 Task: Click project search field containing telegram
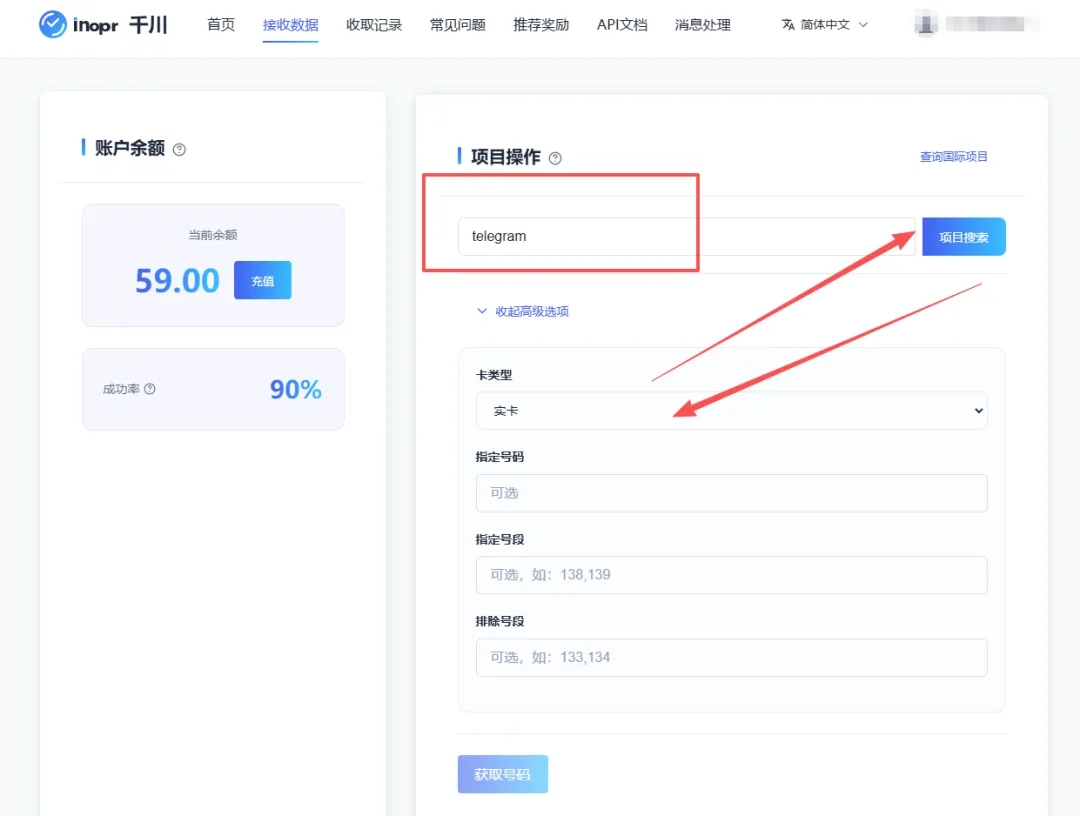(x=685, y=237)
